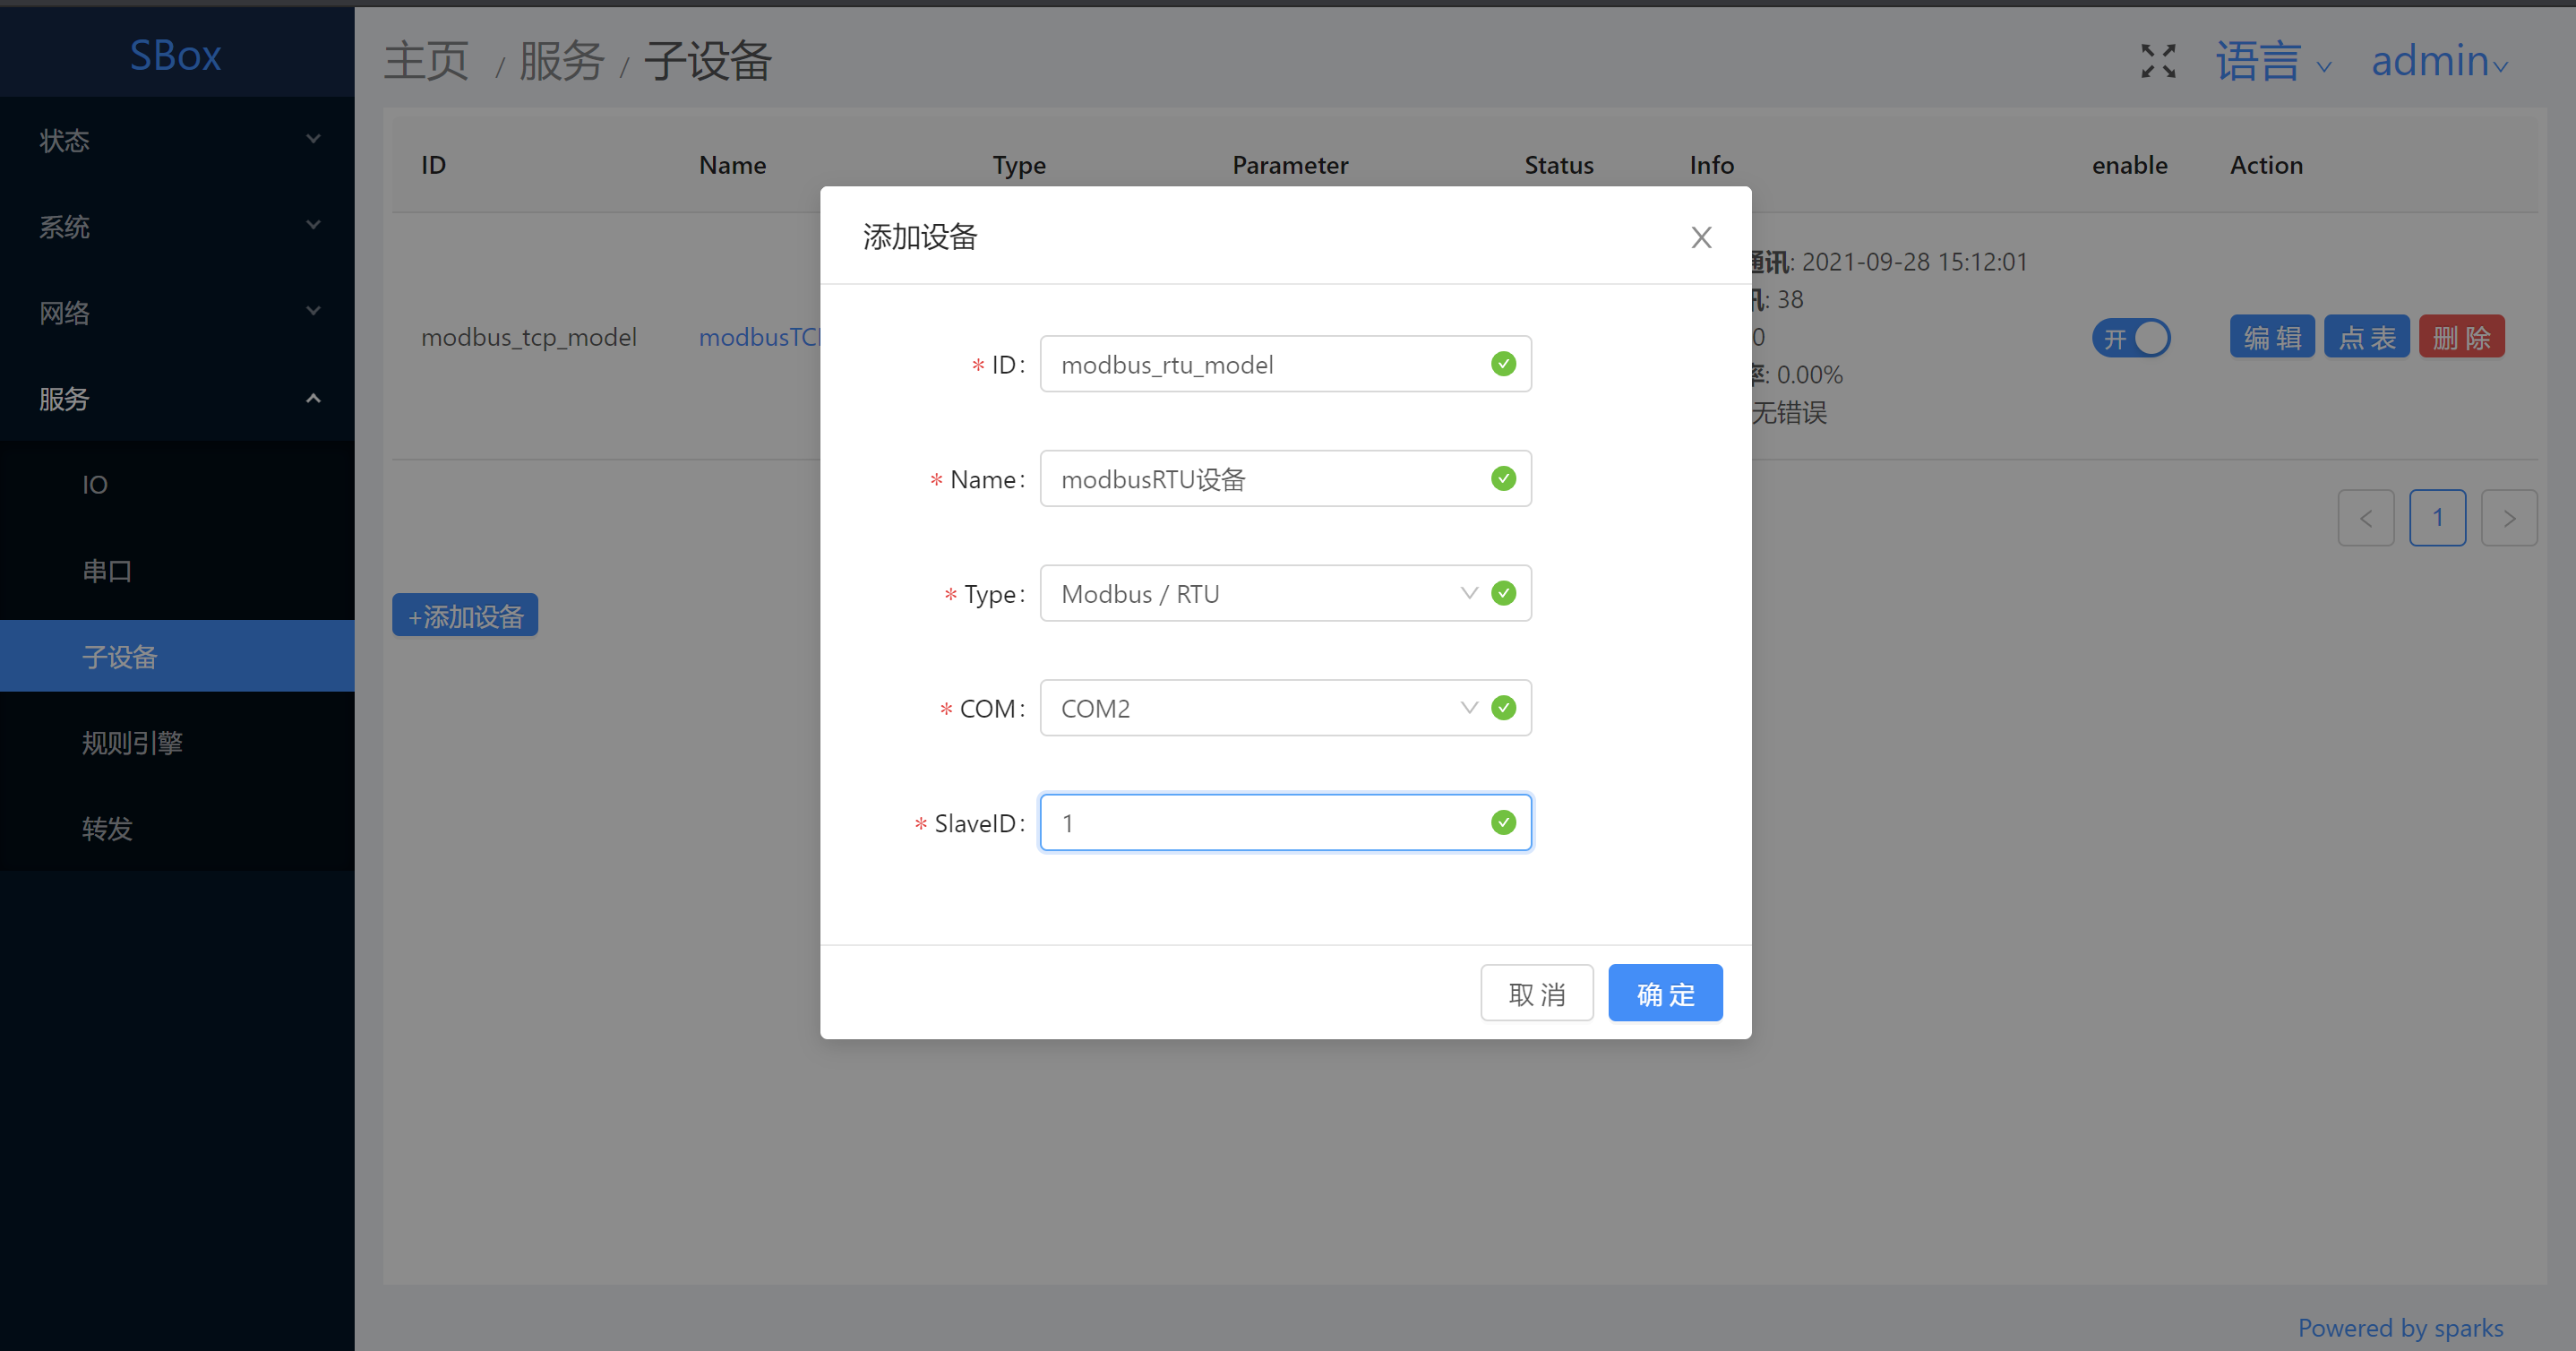Select 规则引擎 in the sidebar
2576x1351 pixels.
coord(132,742)
